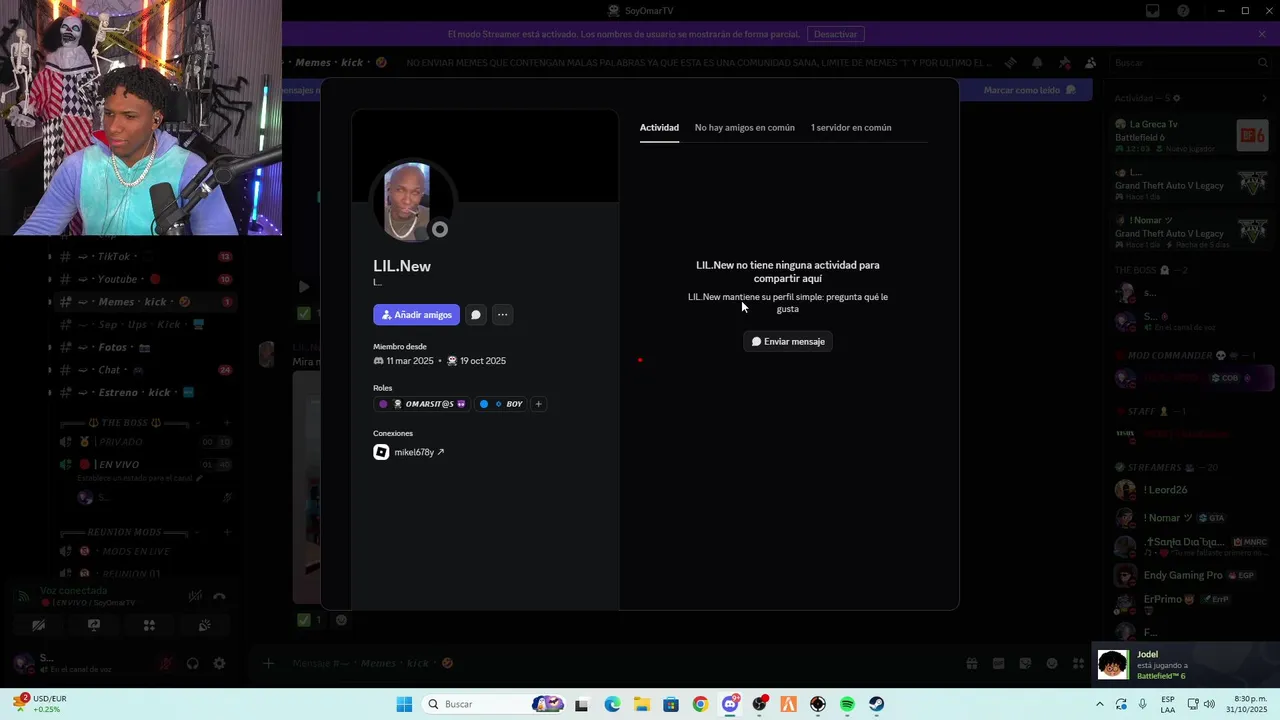
Task: Open the Jodel Battlefield 6 Steam notification
Action: [1186, 665]
